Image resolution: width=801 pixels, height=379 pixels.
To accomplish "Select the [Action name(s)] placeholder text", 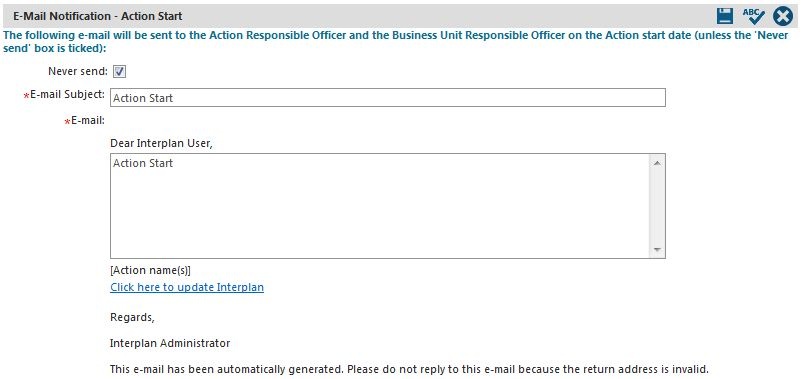I will tap(150, 270).
